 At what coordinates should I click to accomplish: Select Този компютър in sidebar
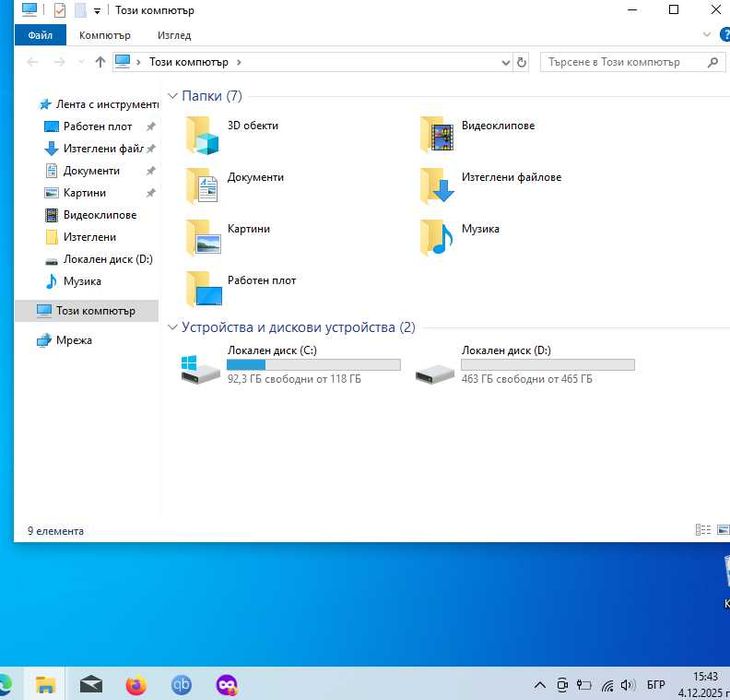tap(87, 310)
